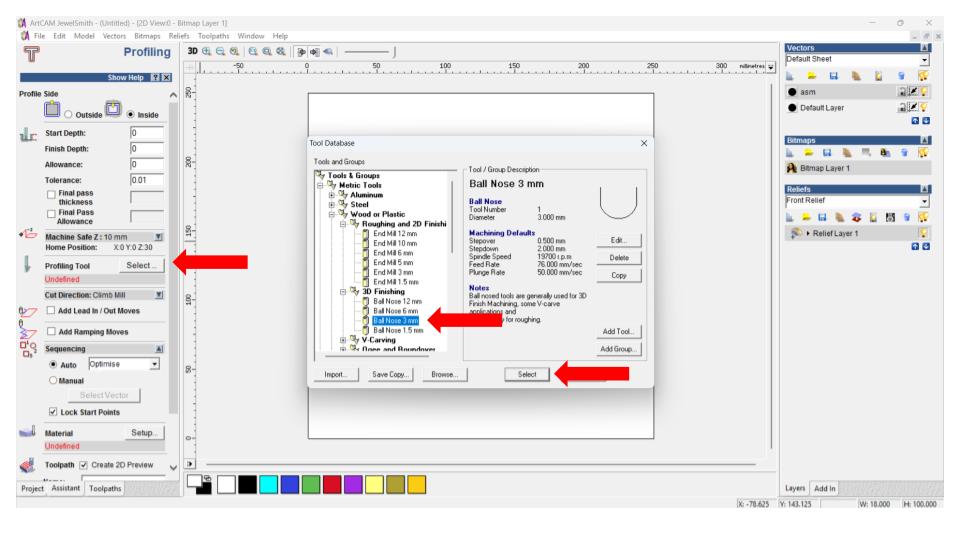Screen dimensions: 960x540
Task: Click the primary/secondary colour link icon
Action: (x=208, y=478)
